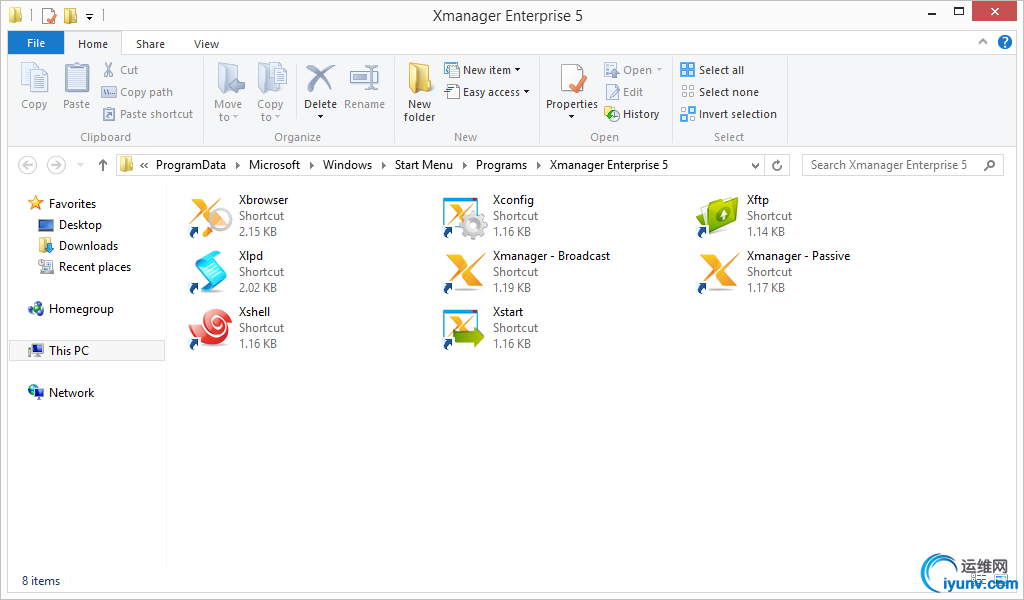The image size is (1024, 600).
Task: Click New folder icon in quick access toolbar
Action: click(71, 15)
